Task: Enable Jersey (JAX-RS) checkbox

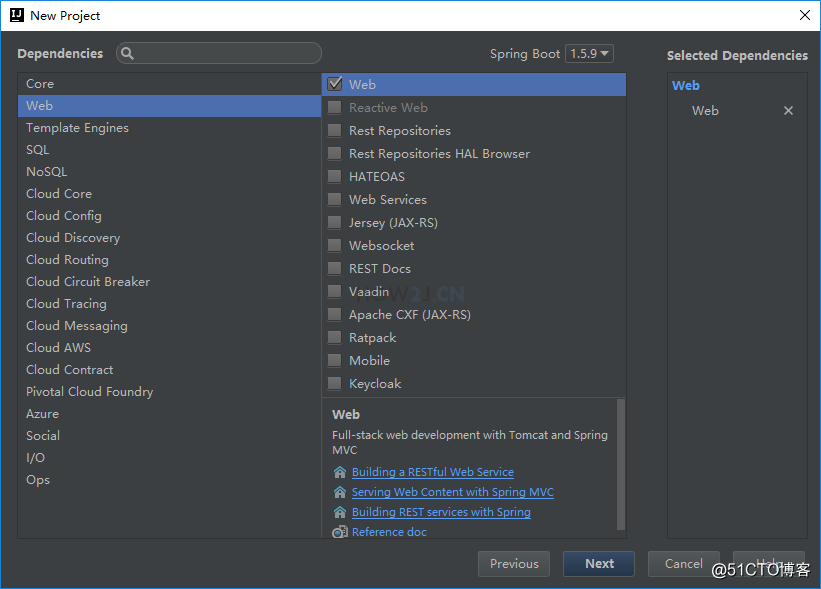Action: tap(335, 223)
